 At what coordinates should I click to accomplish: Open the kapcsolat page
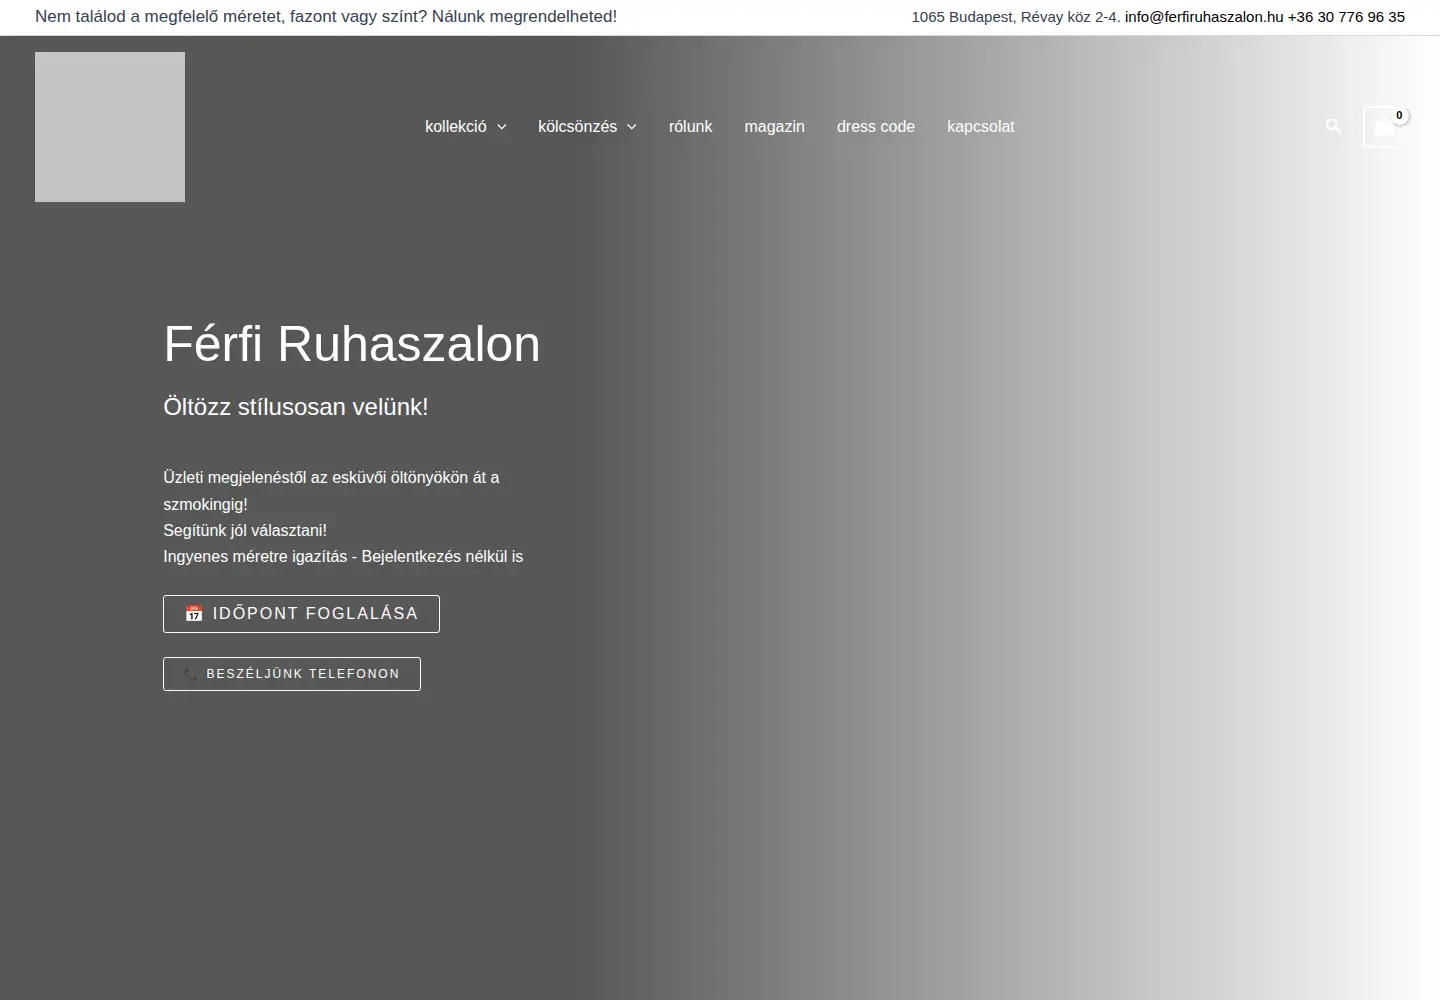[981, 127]
